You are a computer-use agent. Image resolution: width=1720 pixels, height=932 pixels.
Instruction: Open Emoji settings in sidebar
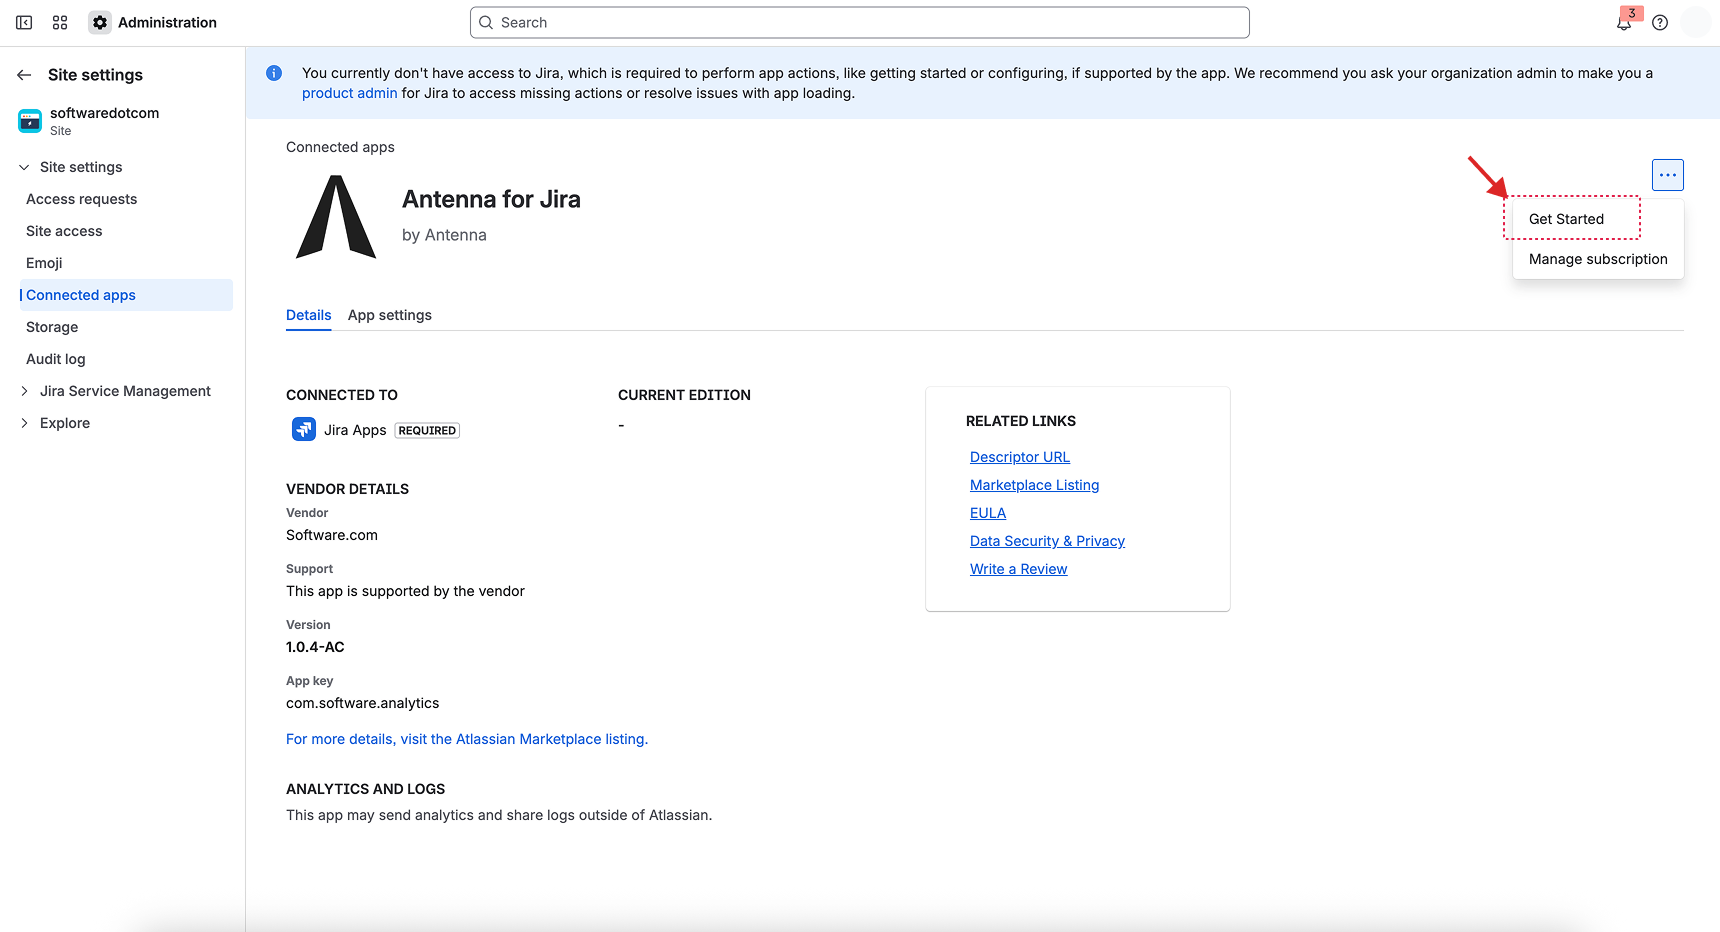coord(44,263)
